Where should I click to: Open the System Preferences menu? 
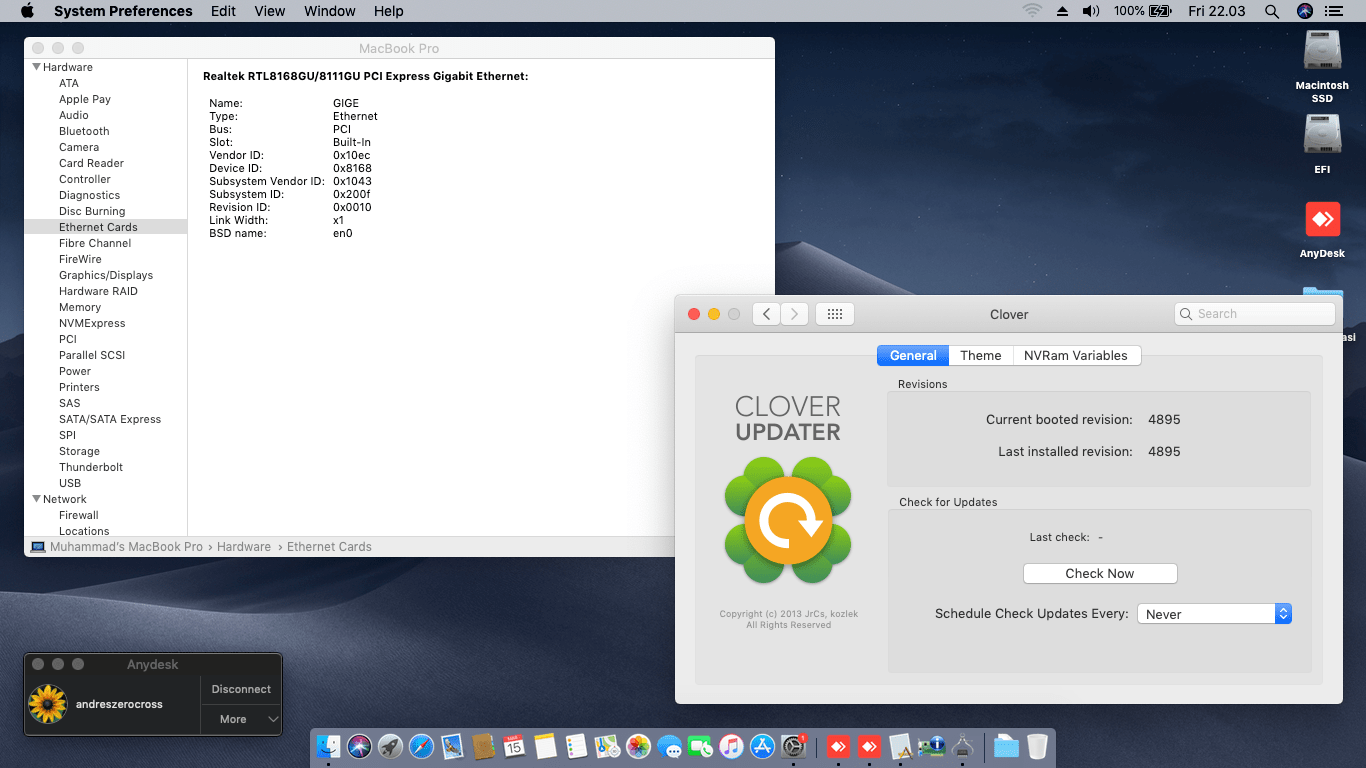point(123,11)
